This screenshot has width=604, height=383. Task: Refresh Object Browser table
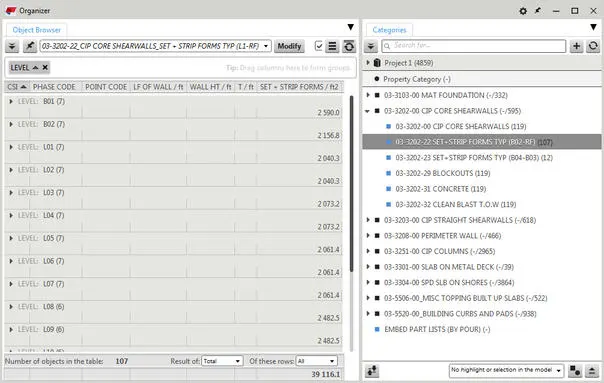click(x=349, y=47)
